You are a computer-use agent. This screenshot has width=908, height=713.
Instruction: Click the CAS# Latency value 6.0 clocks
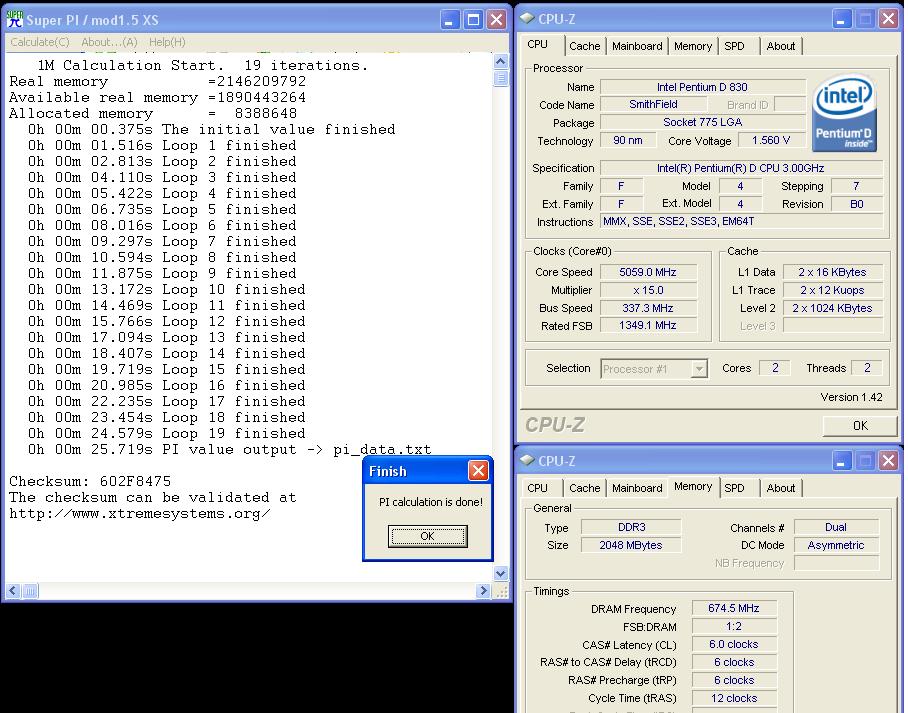734,644
